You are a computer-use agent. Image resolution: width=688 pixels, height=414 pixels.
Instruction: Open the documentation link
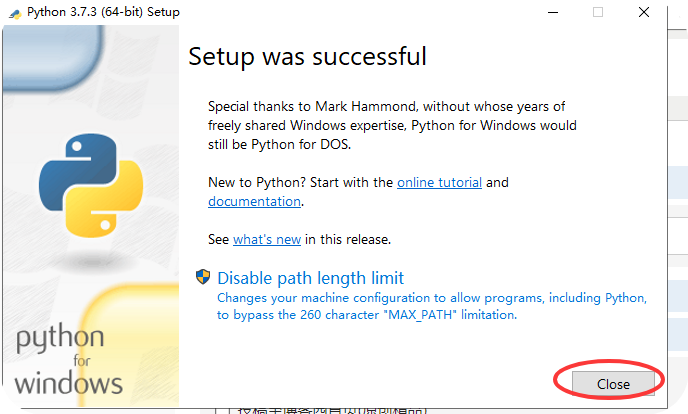point(254,201)
